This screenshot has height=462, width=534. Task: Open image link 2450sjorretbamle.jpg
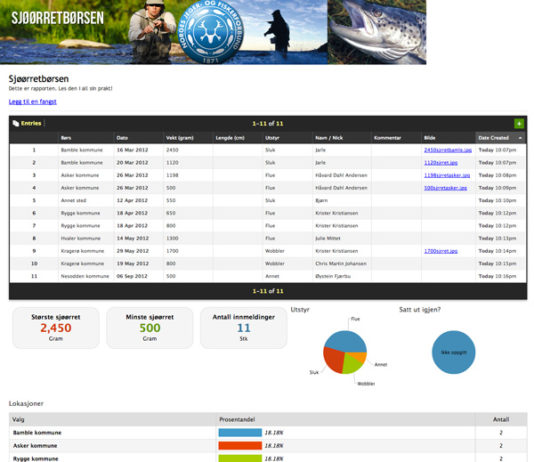coord(447,150)
